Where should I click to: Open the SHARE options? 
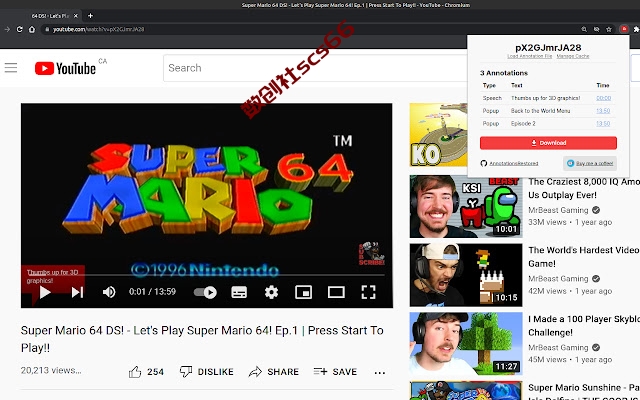click(x=273, y=372)
